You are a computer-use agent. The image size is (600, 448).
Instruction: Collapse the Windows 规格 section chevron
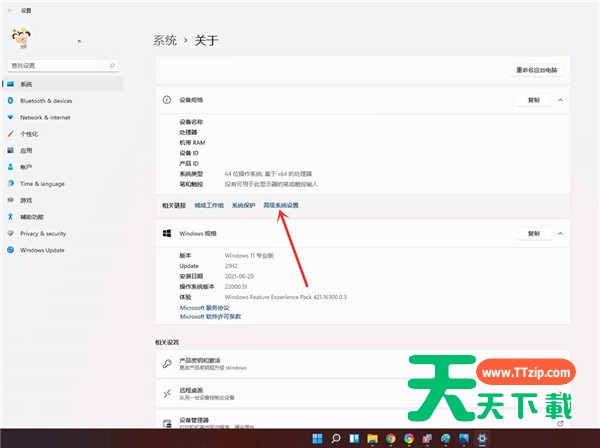click(x=561, y=233)
